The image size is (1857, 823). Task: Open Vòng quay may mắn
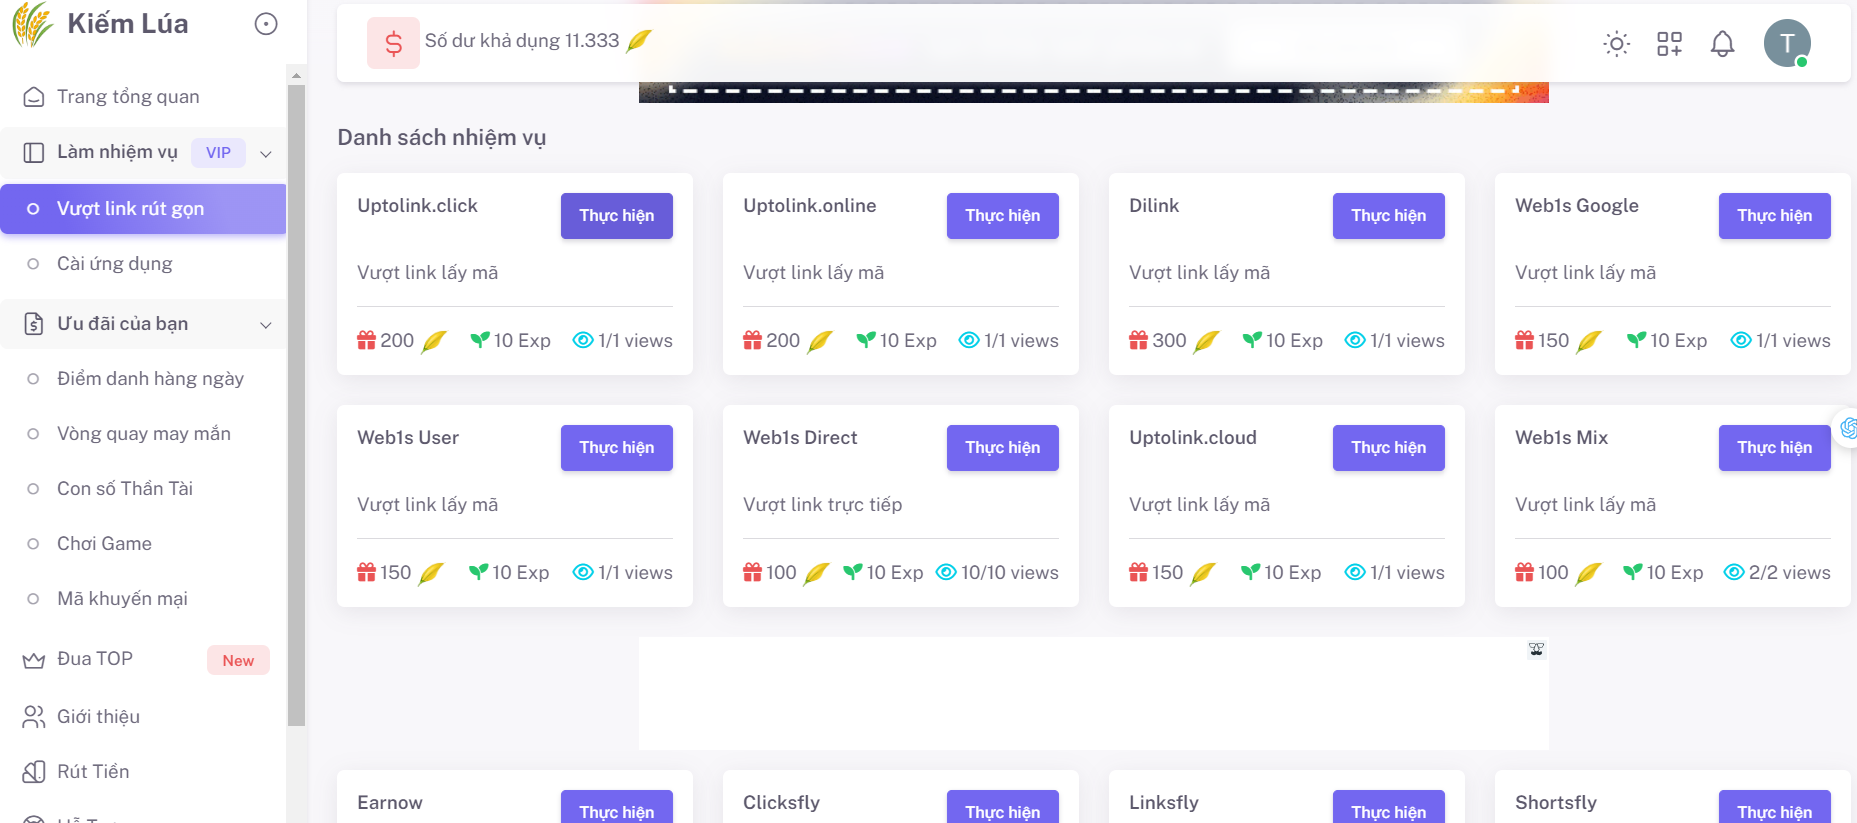click(x=143, y=434)
